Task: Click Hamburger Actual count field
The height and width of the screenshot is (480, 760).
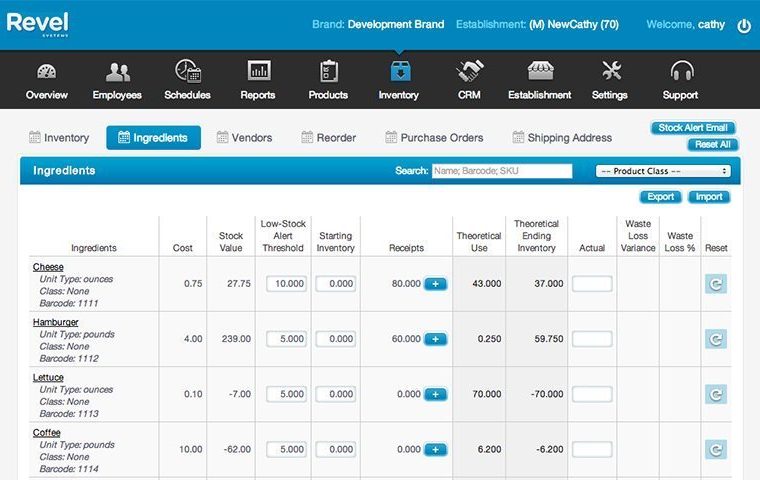Action: point(592,339)
